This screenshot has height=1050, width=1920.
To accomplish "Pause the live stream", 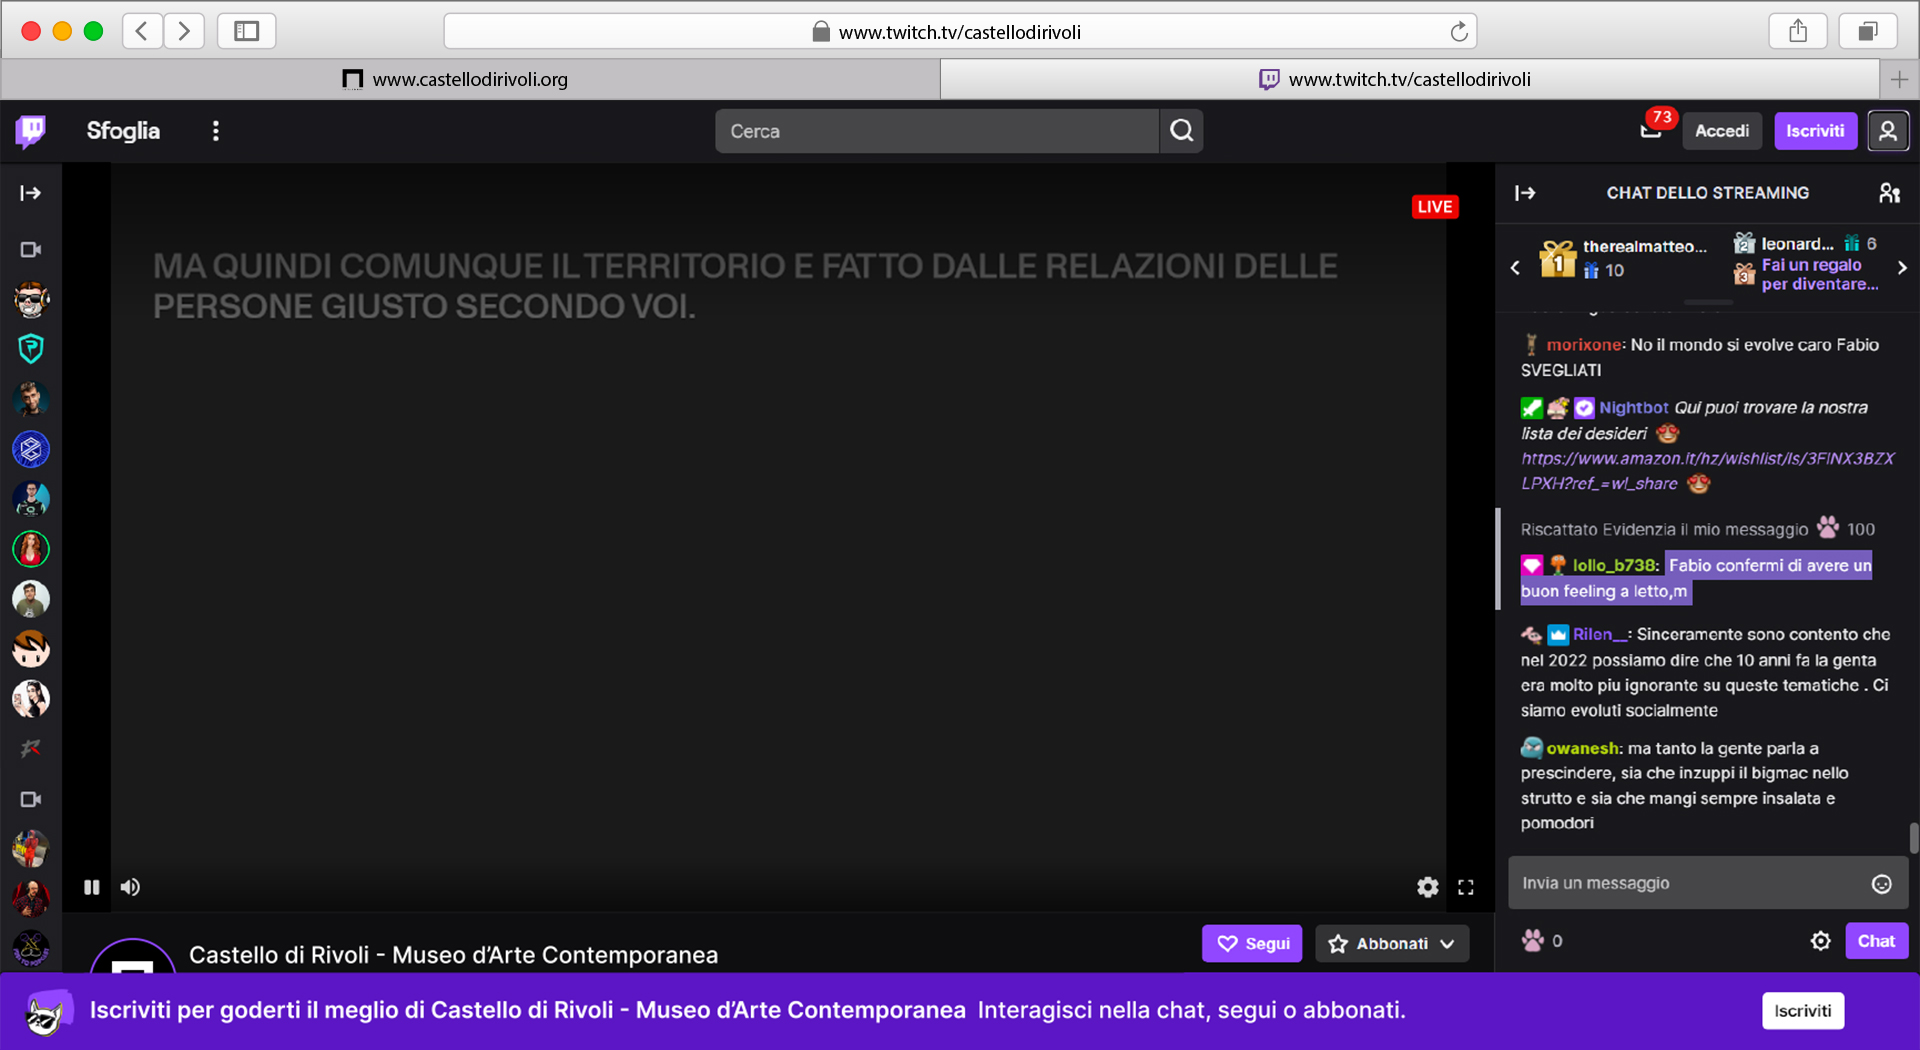I will (x=92, y=887).
